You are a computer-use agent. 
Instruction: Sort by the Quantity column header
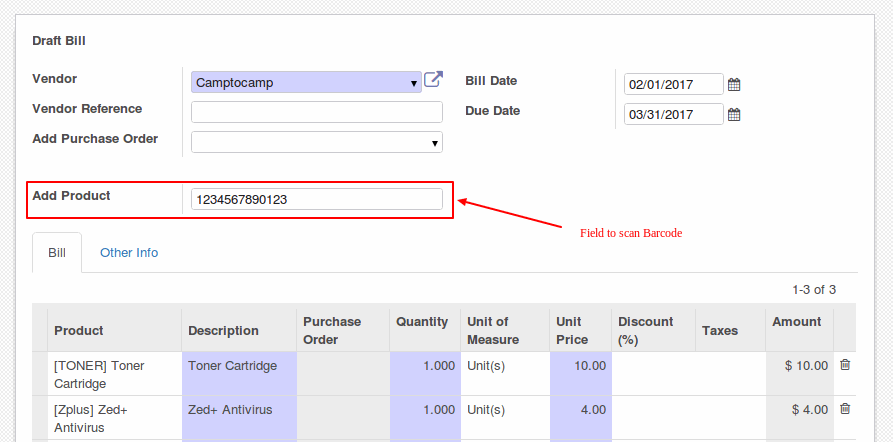click(x=422, y=322)
